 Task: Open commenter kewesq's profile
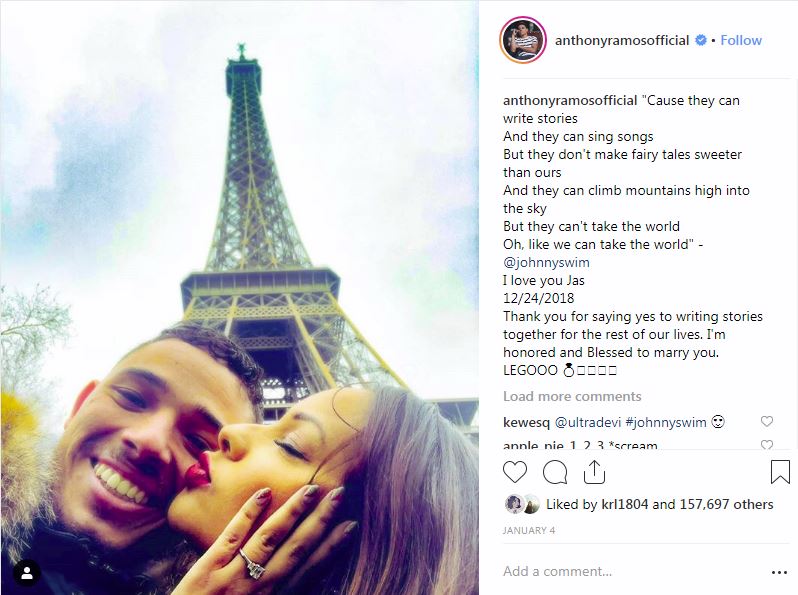(x=527, y=422)
